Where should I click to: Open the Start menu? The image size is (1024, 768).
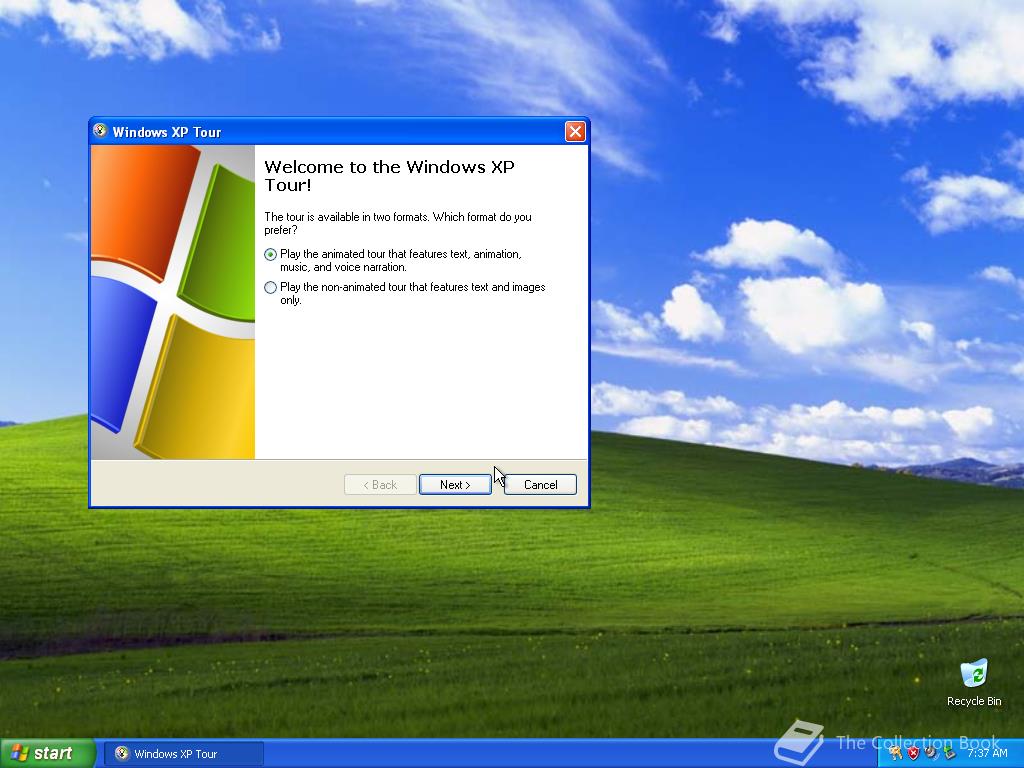(47, 754)
